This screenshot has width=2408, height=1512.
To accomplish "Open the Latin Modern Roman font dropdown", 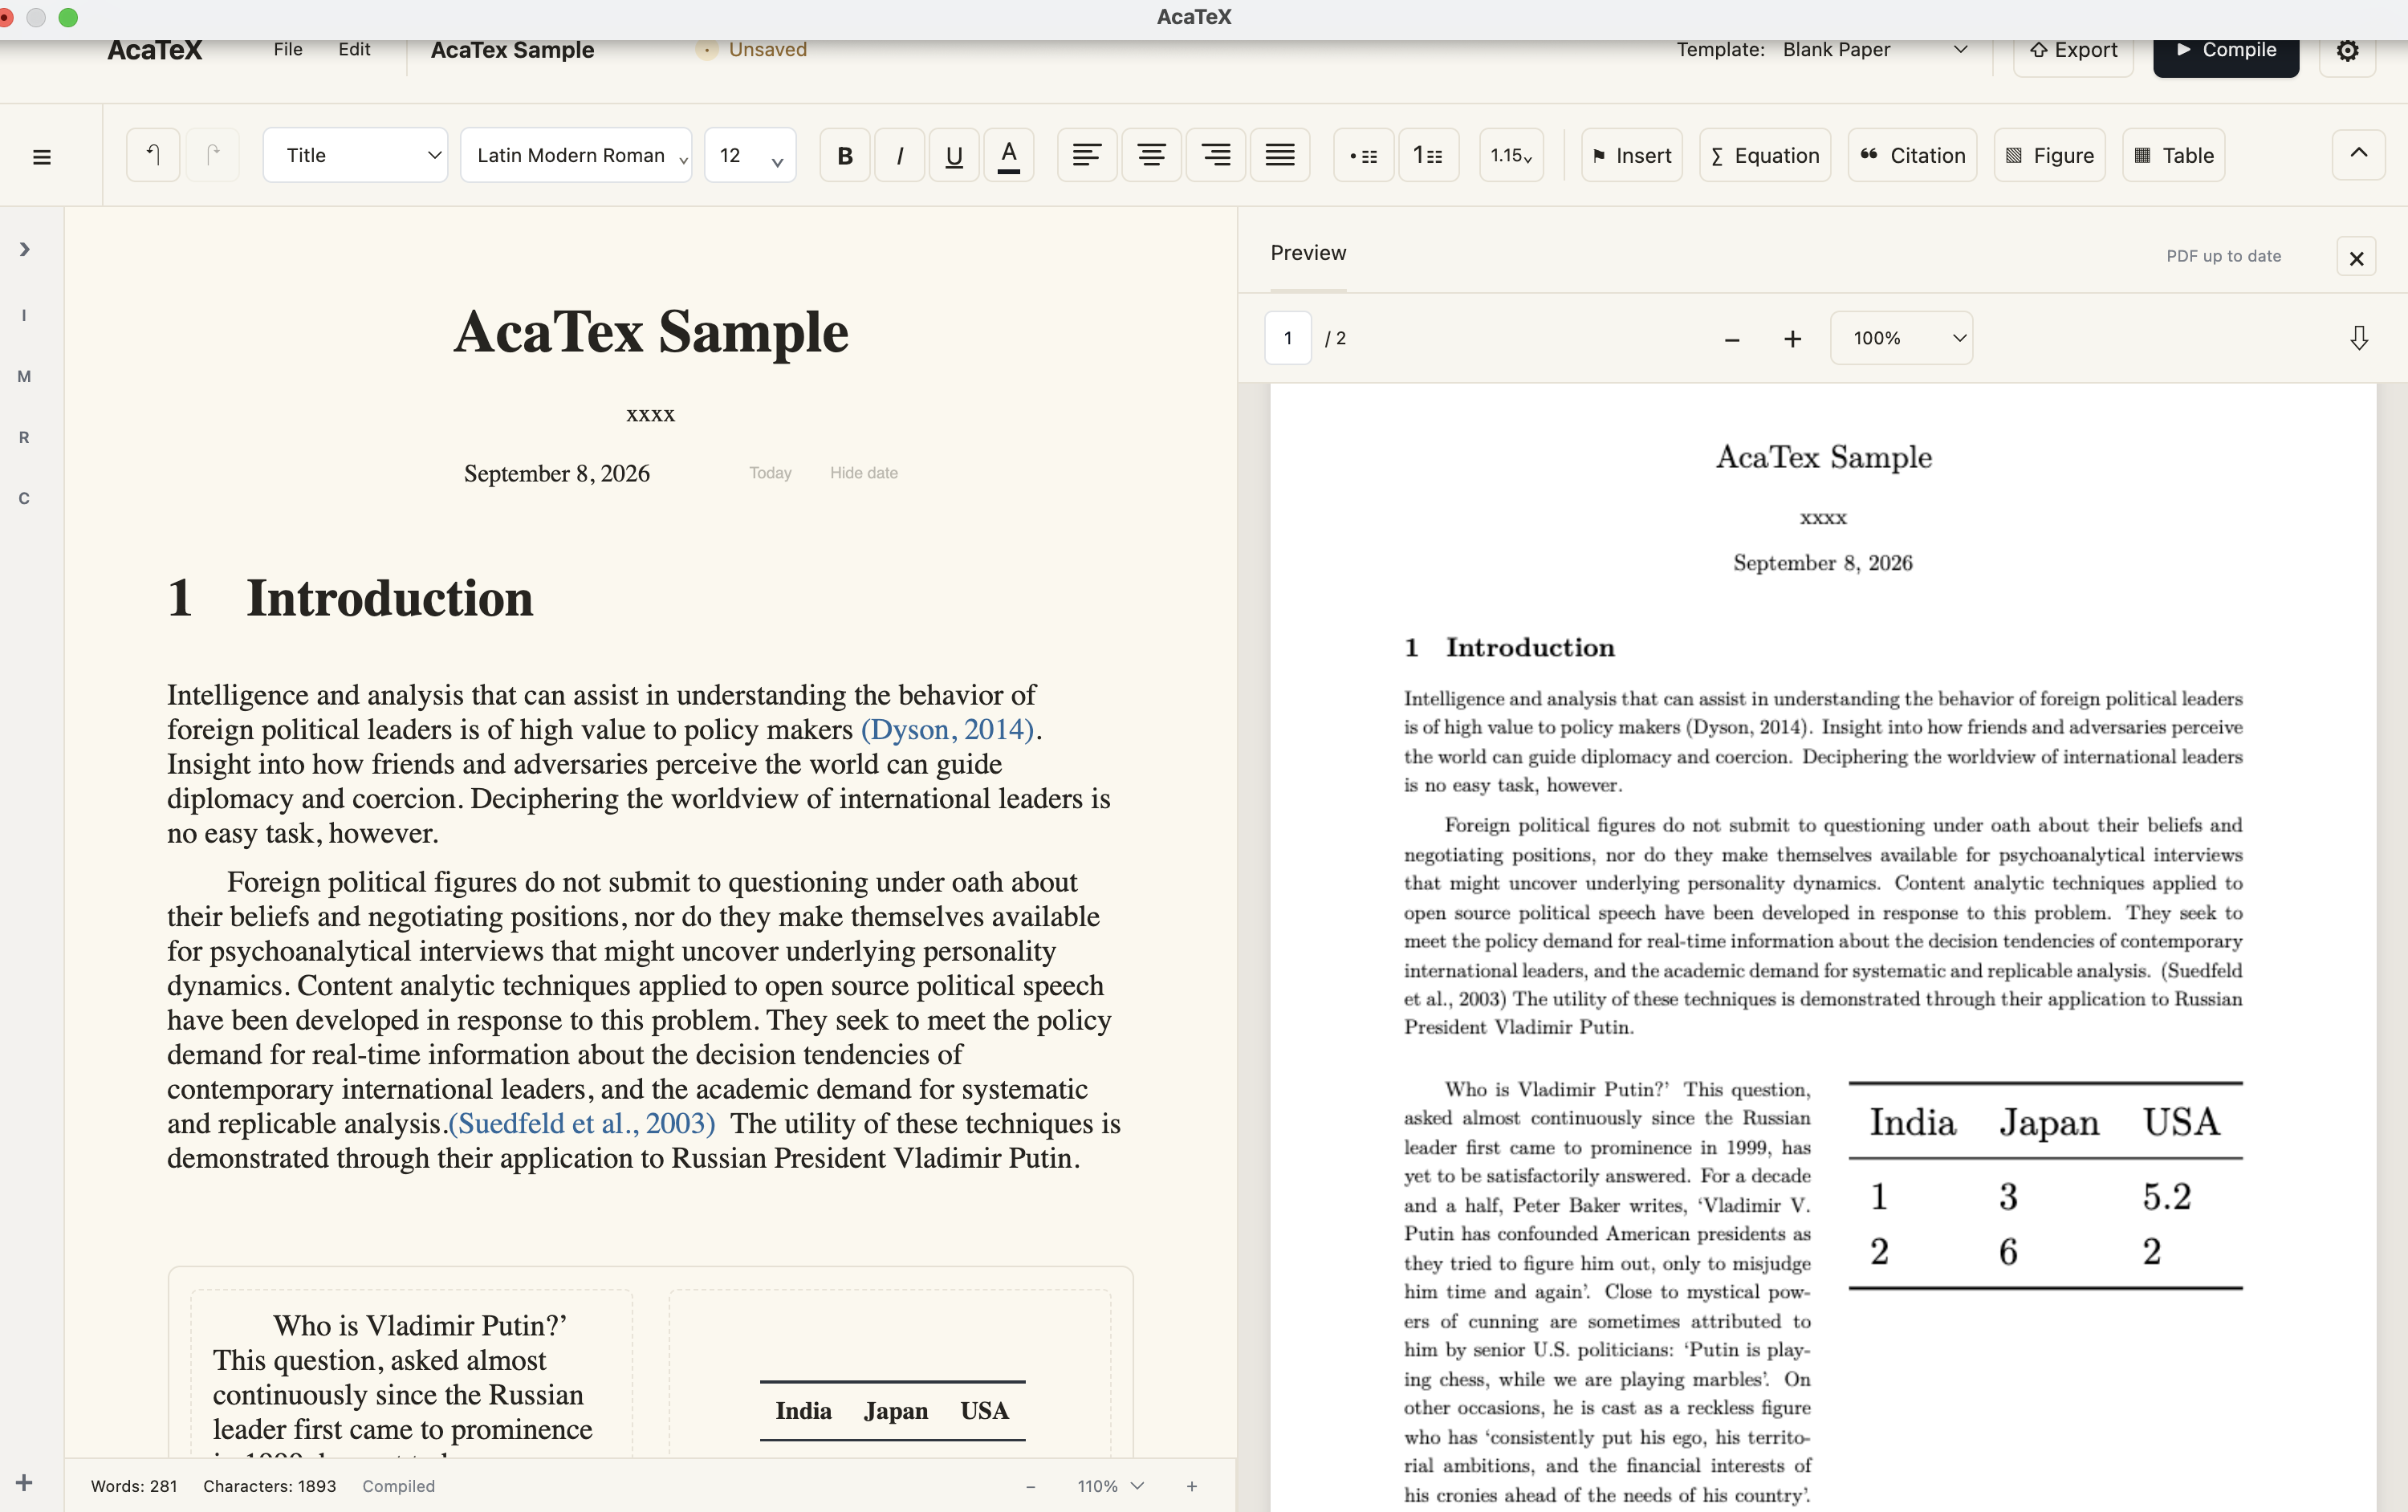I will tap(576, 155).
